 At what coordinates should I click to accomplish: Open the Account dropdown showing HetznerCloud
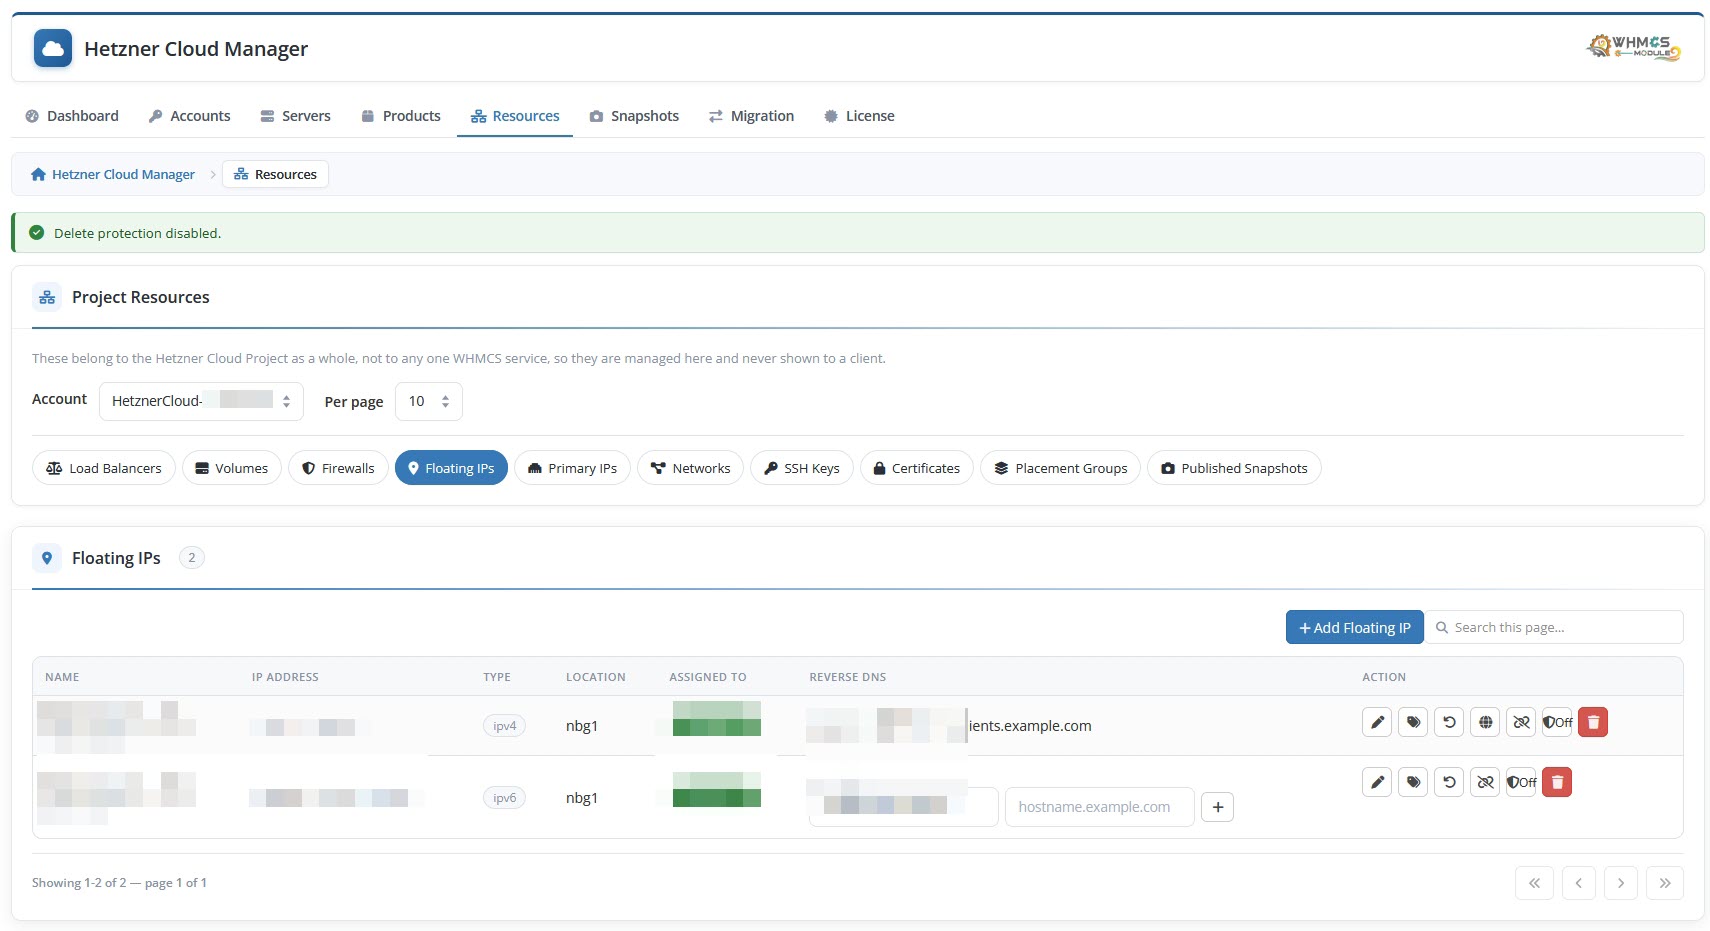click(x=201, y=401)
